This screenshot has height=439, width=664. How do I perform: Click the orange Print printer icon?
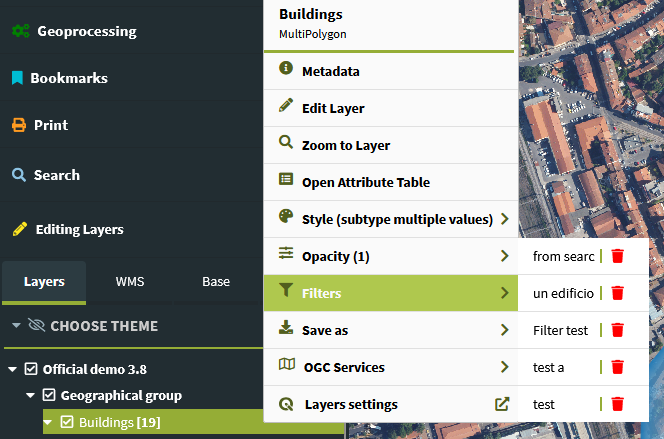pyautogui.click(x=19, y=125)
